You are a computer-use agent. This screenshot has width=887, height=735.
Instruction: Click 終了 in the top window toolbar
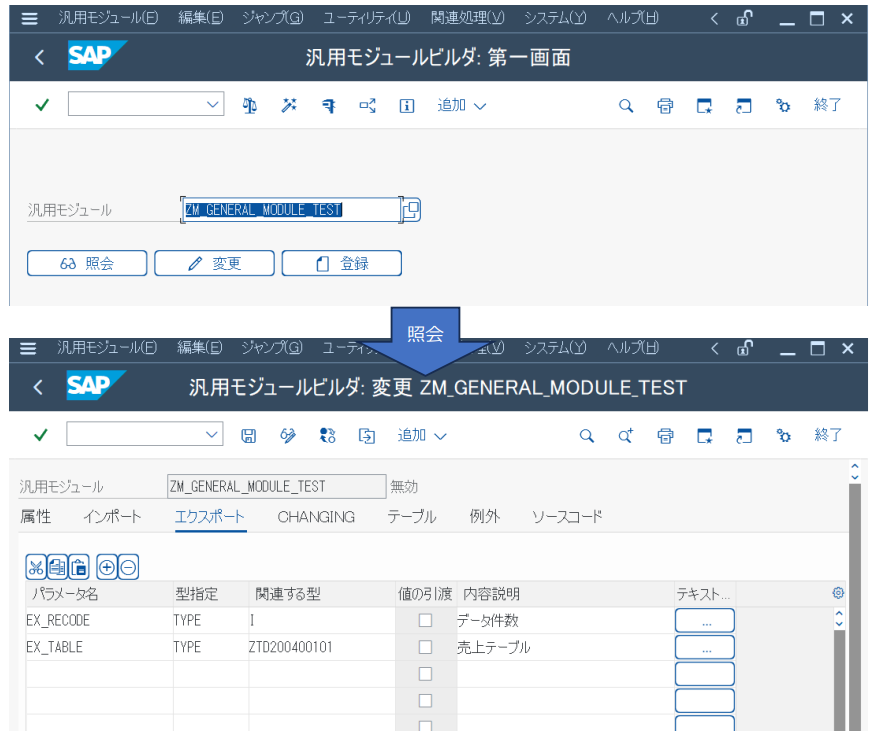tap(828, 105)
